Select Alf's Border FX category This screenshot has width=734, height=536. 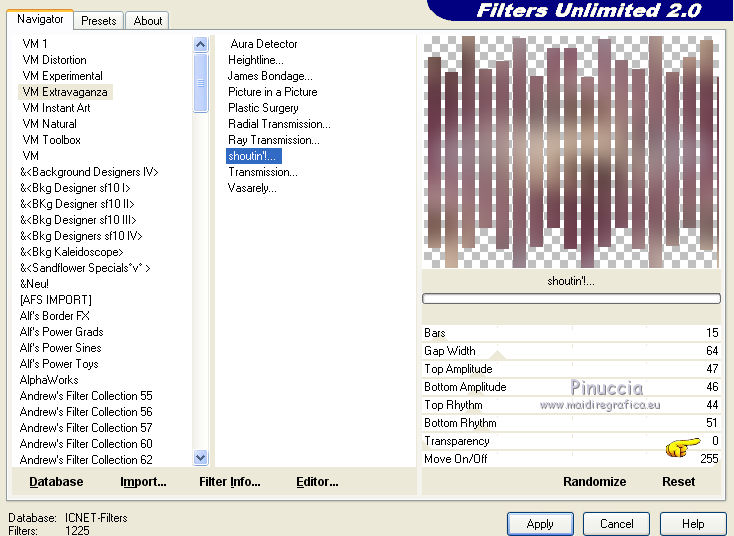coord(54,316)
